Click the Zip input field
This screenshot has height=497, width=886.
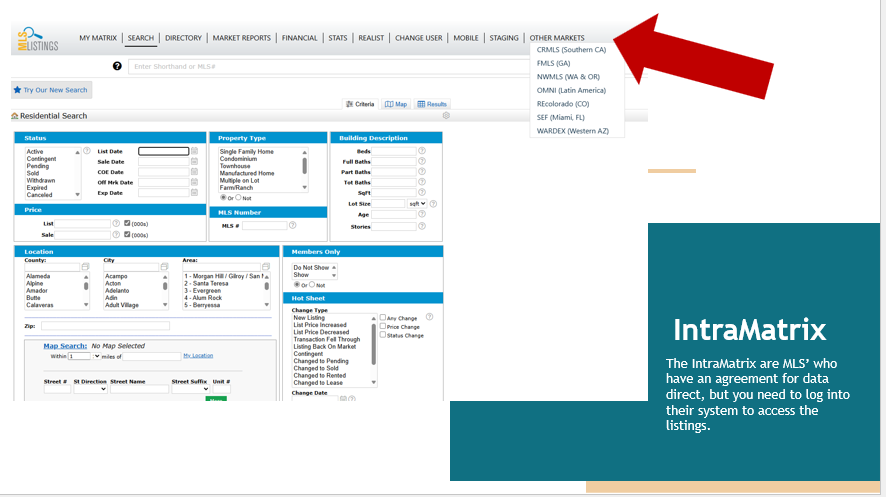tap(105, 326)
